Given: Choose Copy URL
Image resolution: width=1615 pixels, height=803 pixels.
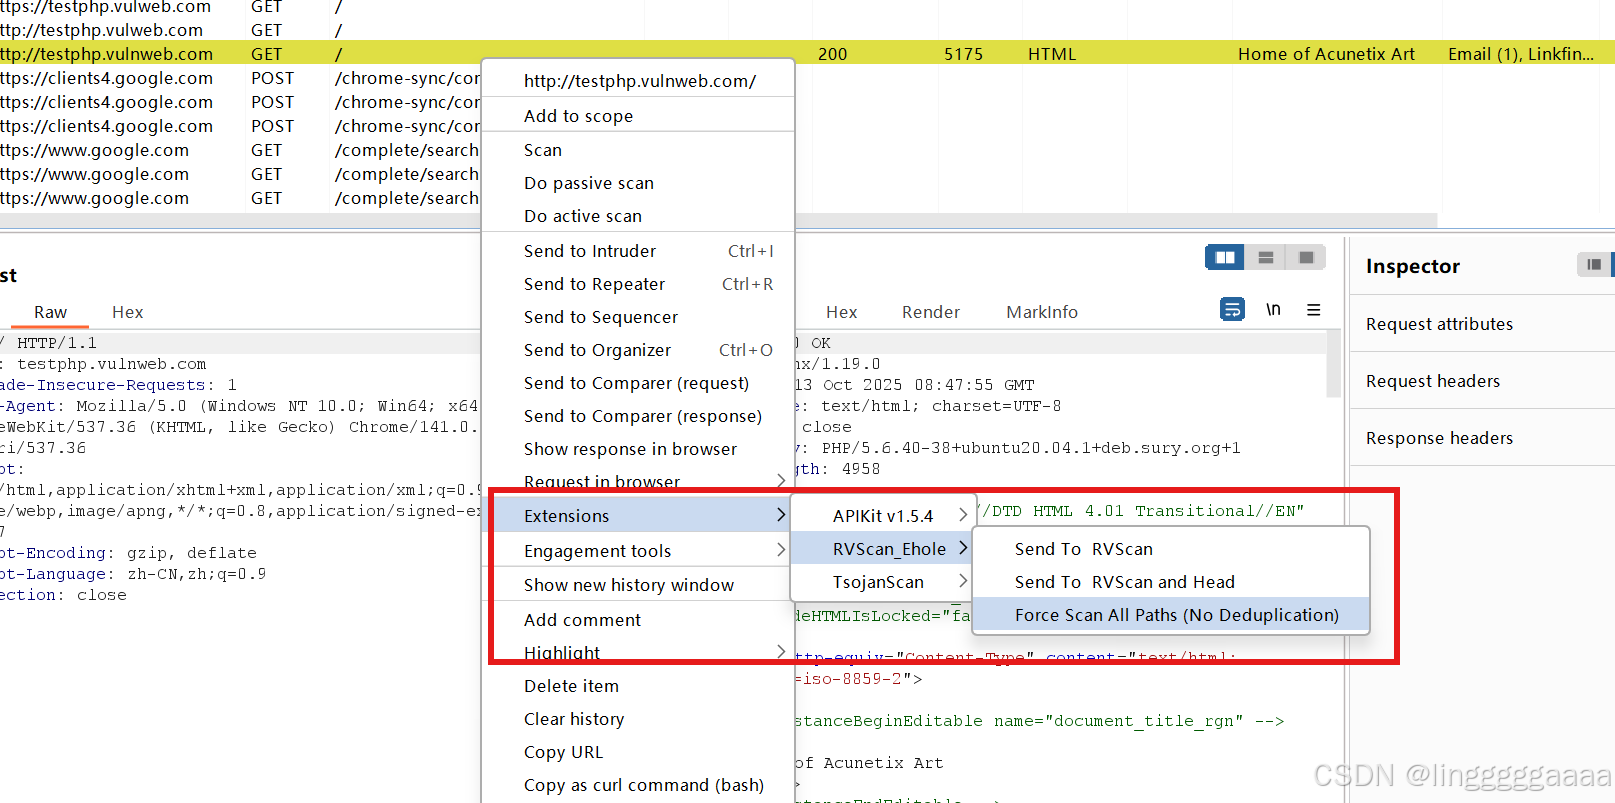Looking at the screenshot, I should pyautogui.click(x=563, y=752).
